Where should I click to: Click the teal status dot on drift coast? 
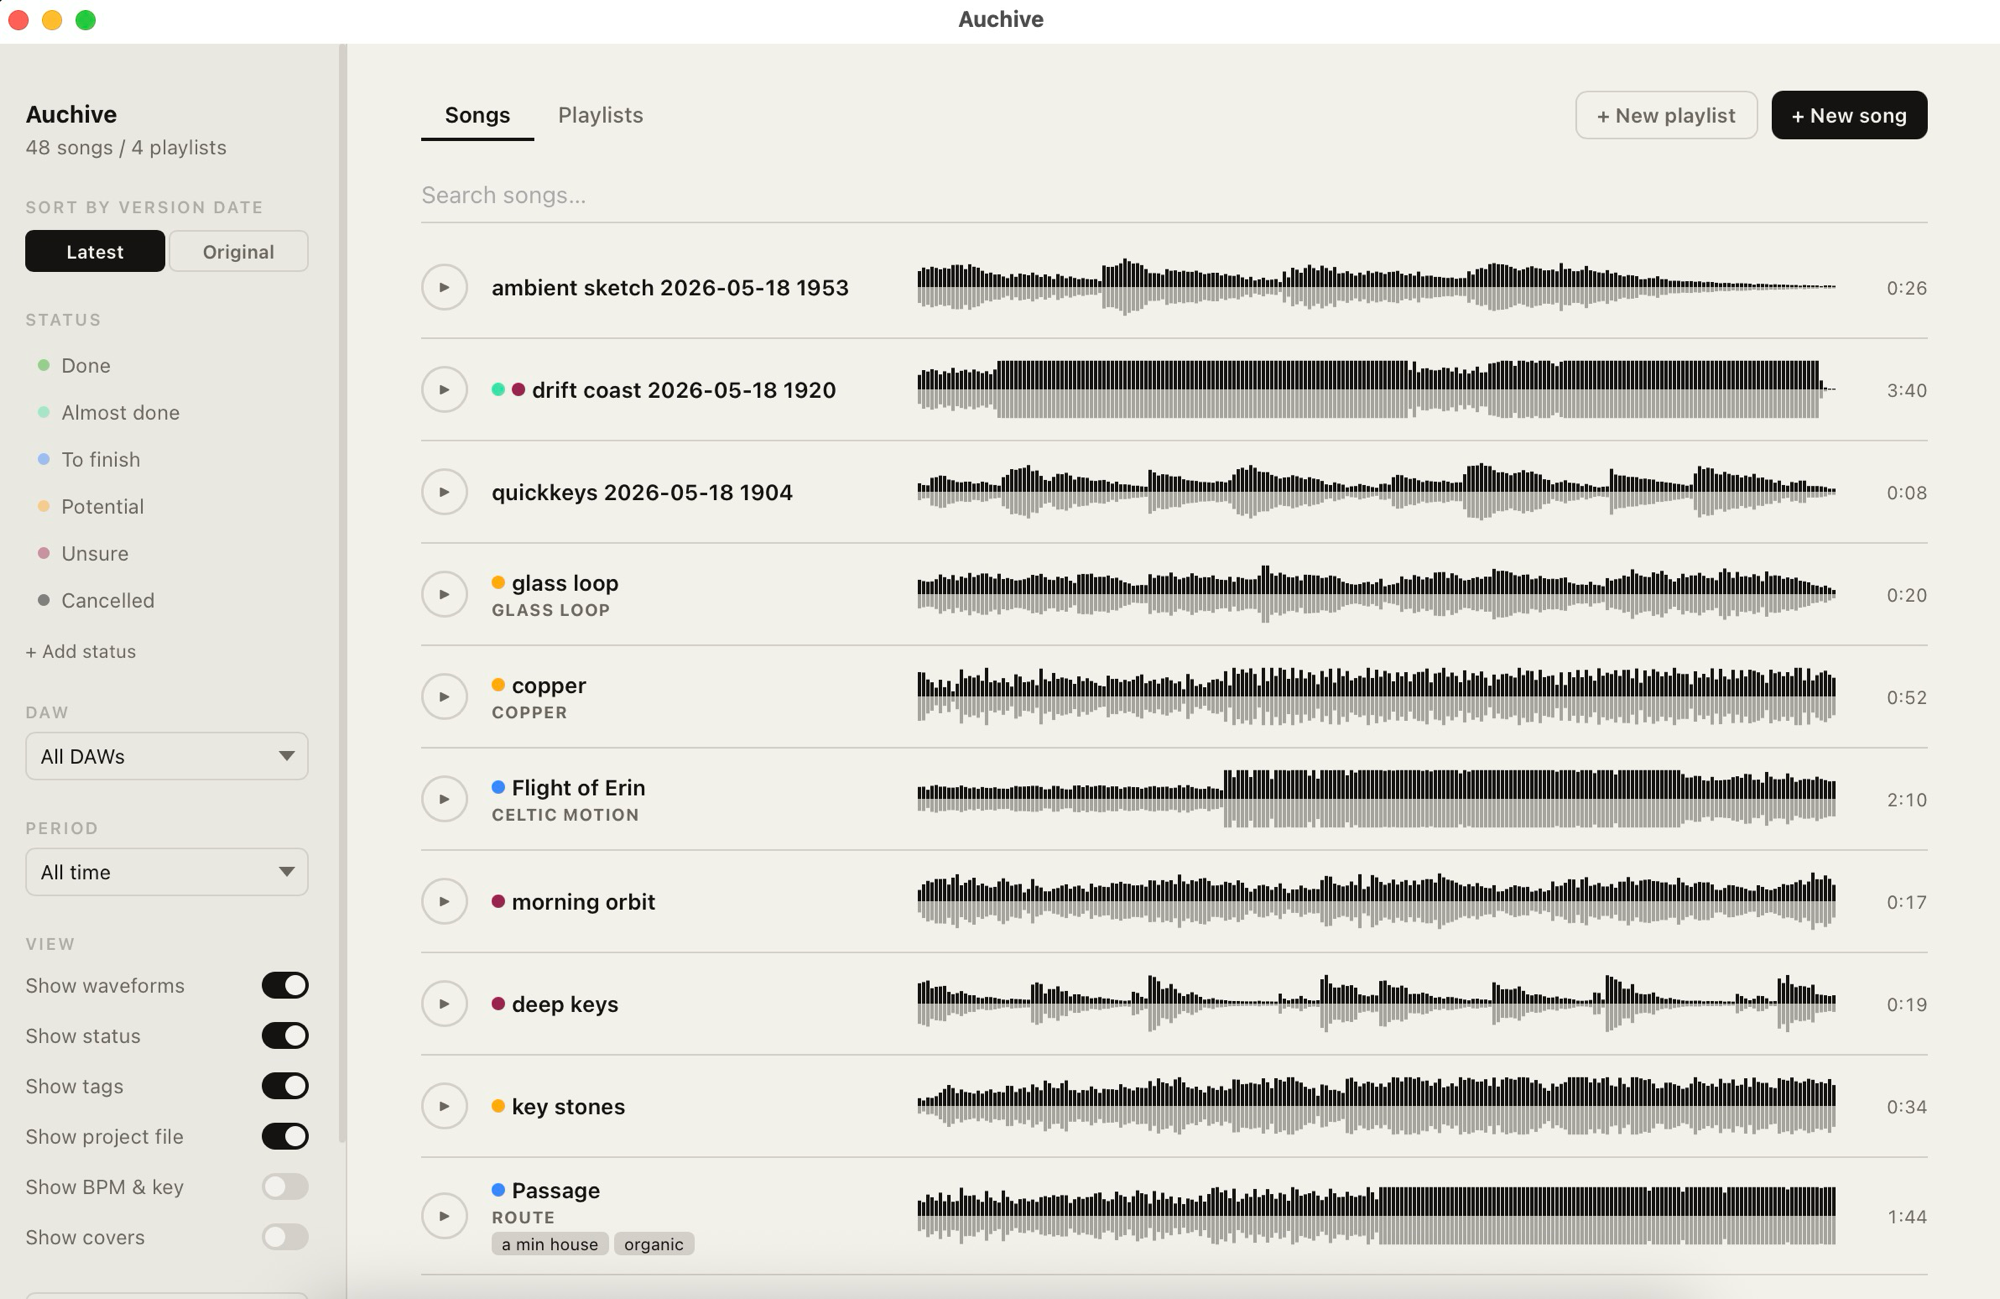[498, 390]
